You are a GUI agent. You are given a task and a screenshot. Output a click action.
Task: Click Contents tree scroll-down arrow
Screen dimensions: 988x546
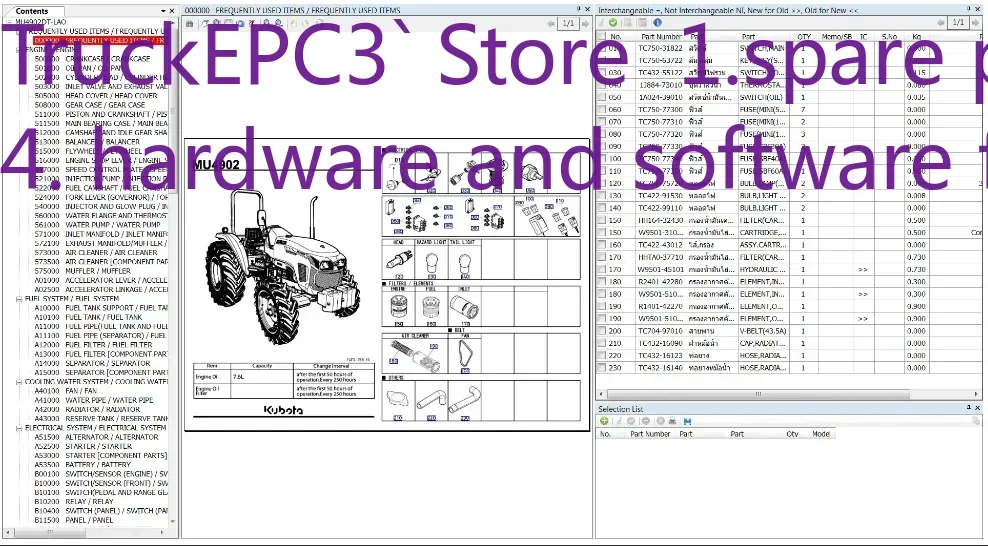click(x=173, y=521)
